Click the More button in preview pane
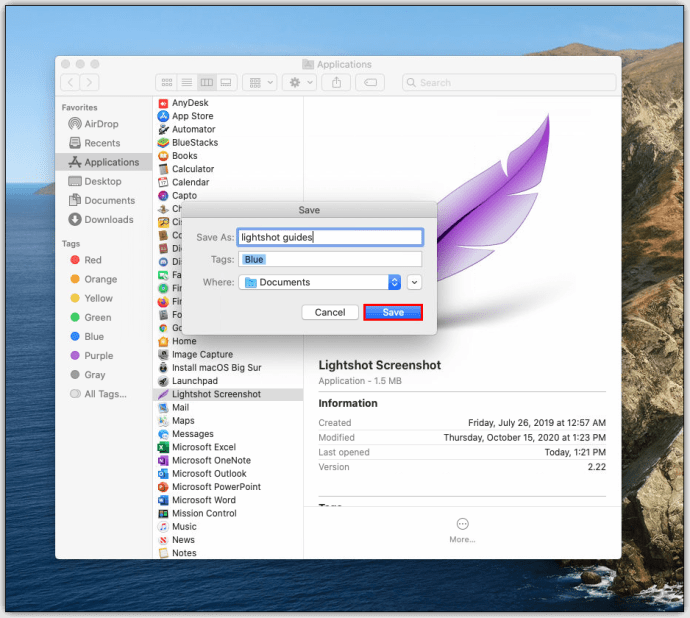The height and width of the screenshot is (618, 690). tap(462, 530)
